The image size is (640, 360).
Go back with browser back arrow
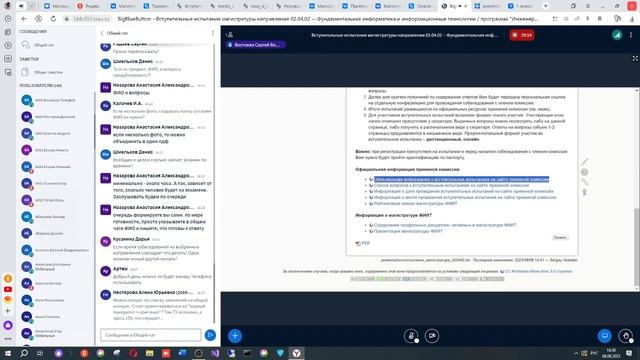point(24,19)
